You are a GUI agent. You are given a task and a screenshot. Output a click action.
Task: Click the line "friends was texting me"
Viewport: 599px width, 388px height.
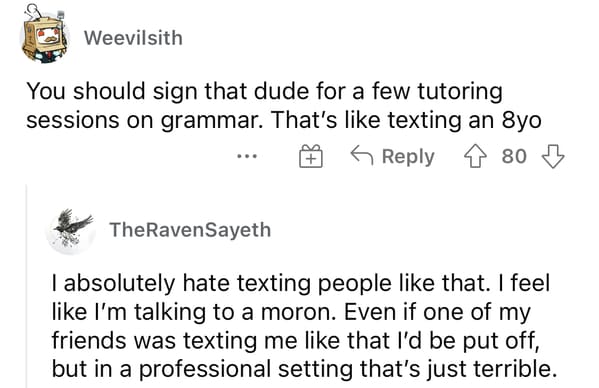tap(296, 341)
